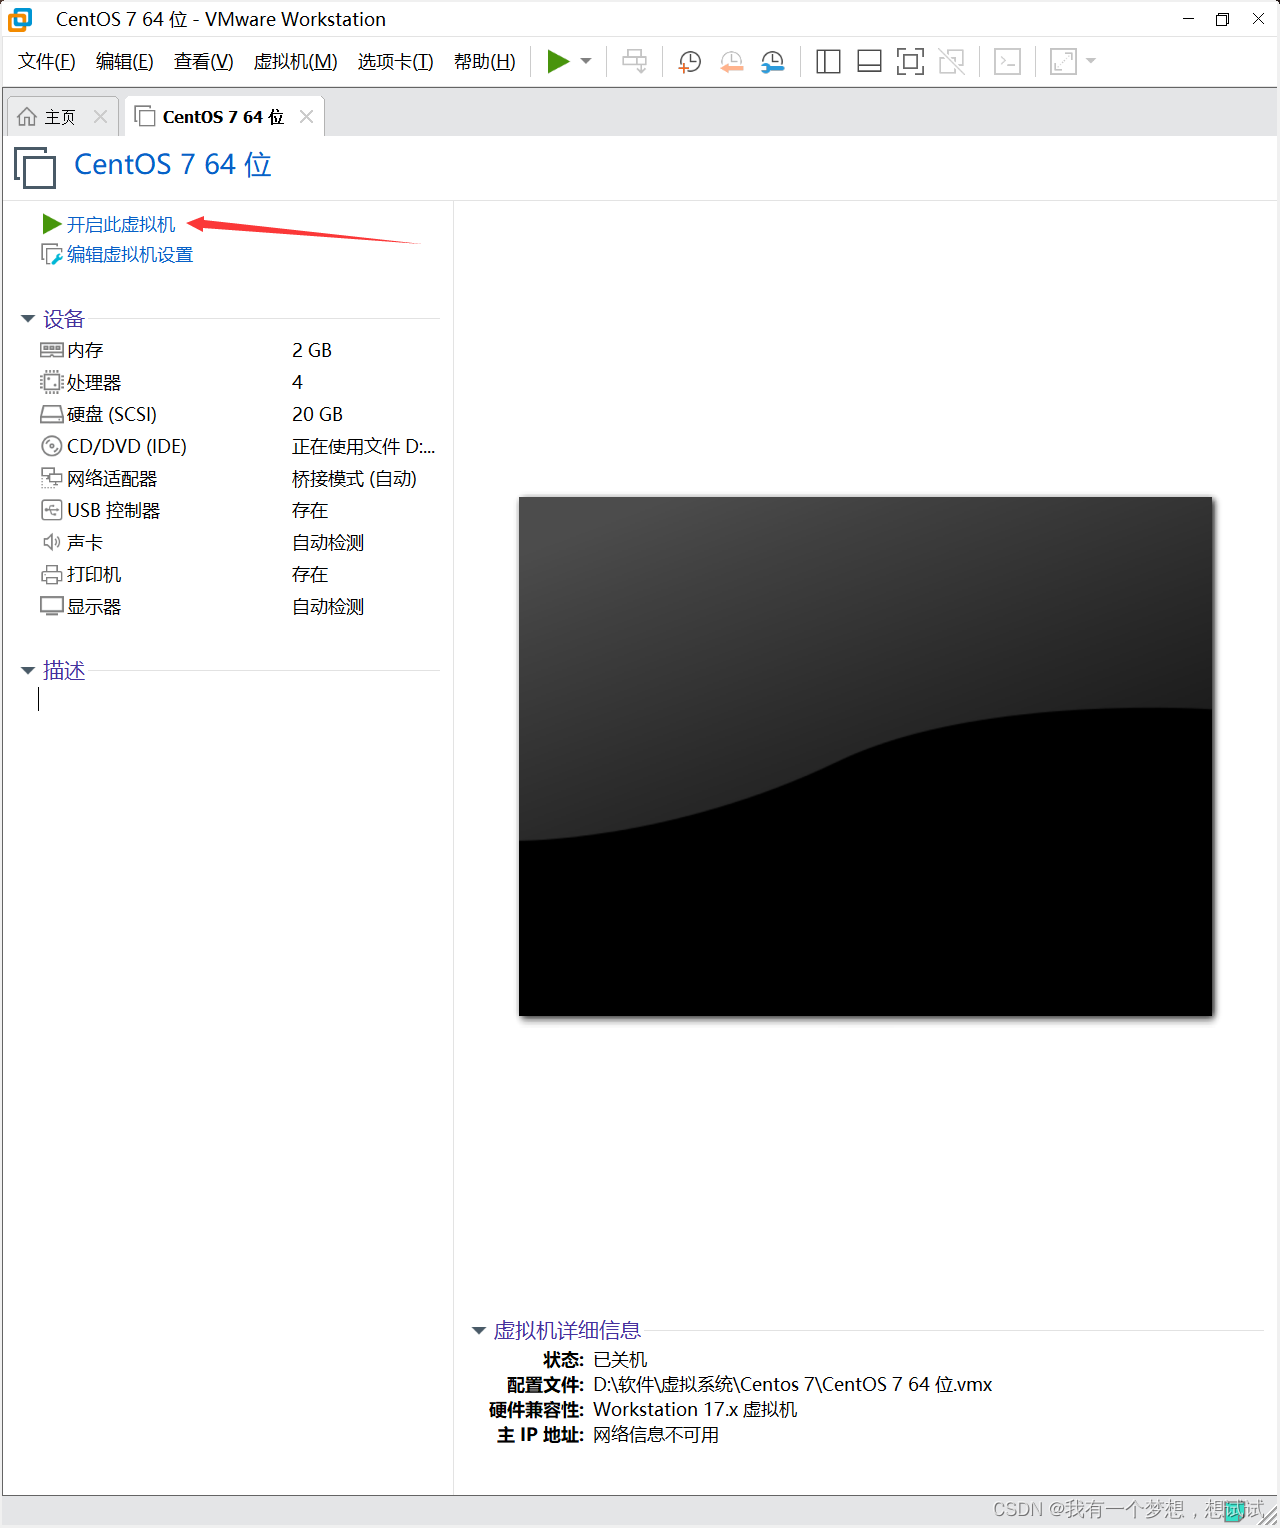Screen dimensions: 1280x1528
Task: Open the 虚拟机(M) menu
Action: 295,62
